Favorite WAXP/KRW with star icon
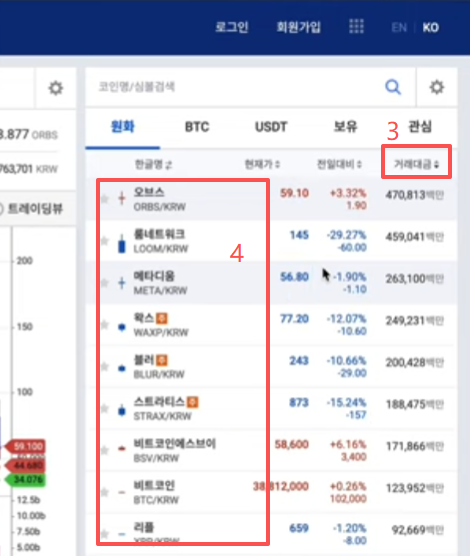The height and width of the screenshot is (556, 470). pyautogui.click(x=104, y=324)
